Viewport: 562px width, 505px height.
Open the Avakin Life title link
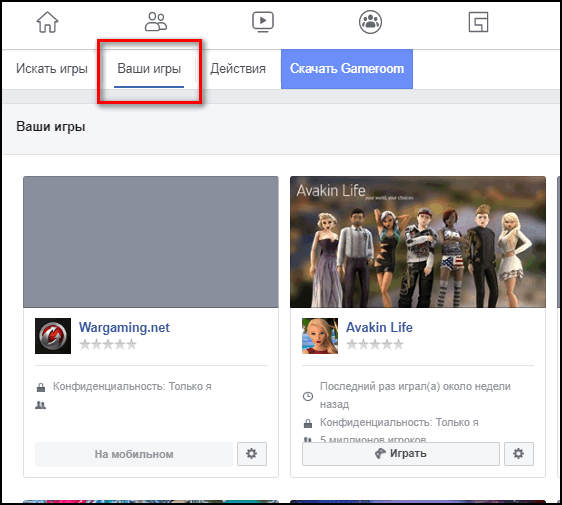[x=379, y=328]
